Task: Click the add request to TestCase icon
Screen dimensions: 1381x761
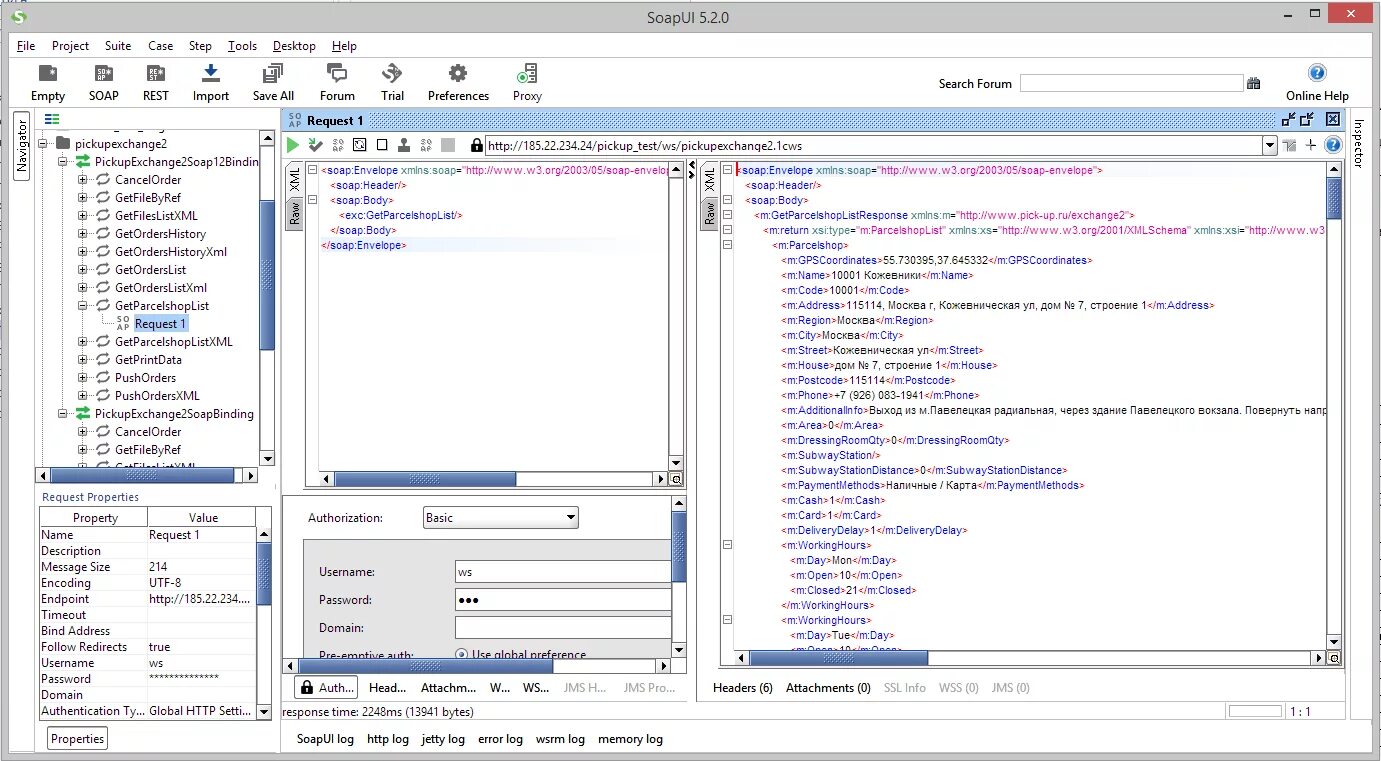Action: [316, 145]
